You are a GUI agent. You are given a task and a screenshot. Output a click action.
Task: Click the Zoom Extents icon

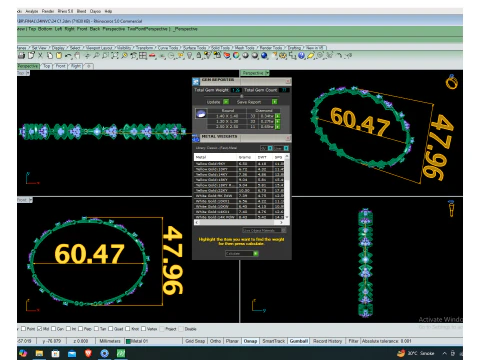[115, 56]
